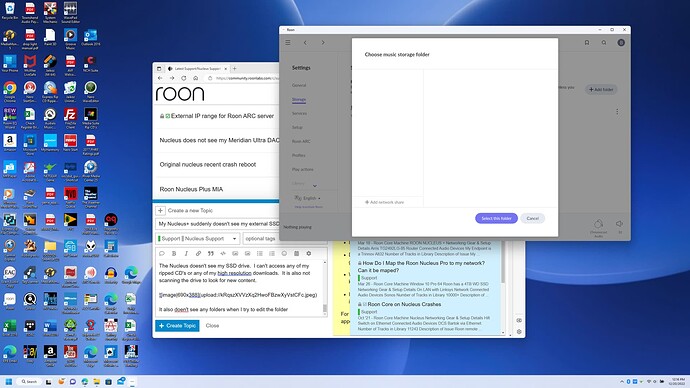Click the Roon bookmark icon in the top bar

587,43
